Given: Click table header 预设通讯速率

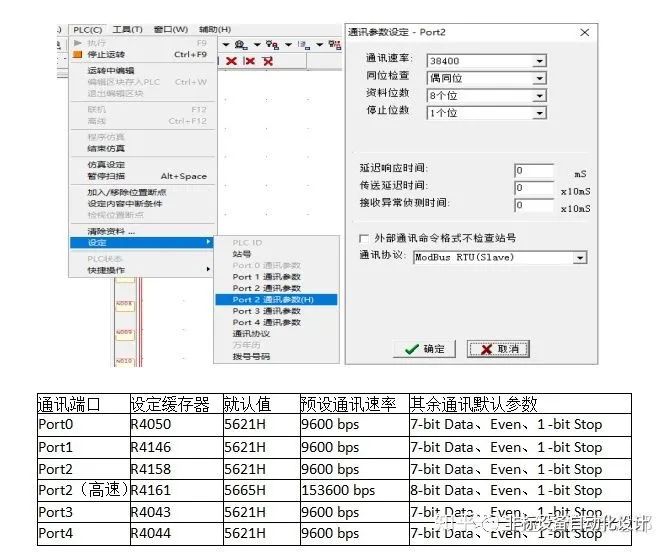Looking at the screenshot, I should pos(355,404).
